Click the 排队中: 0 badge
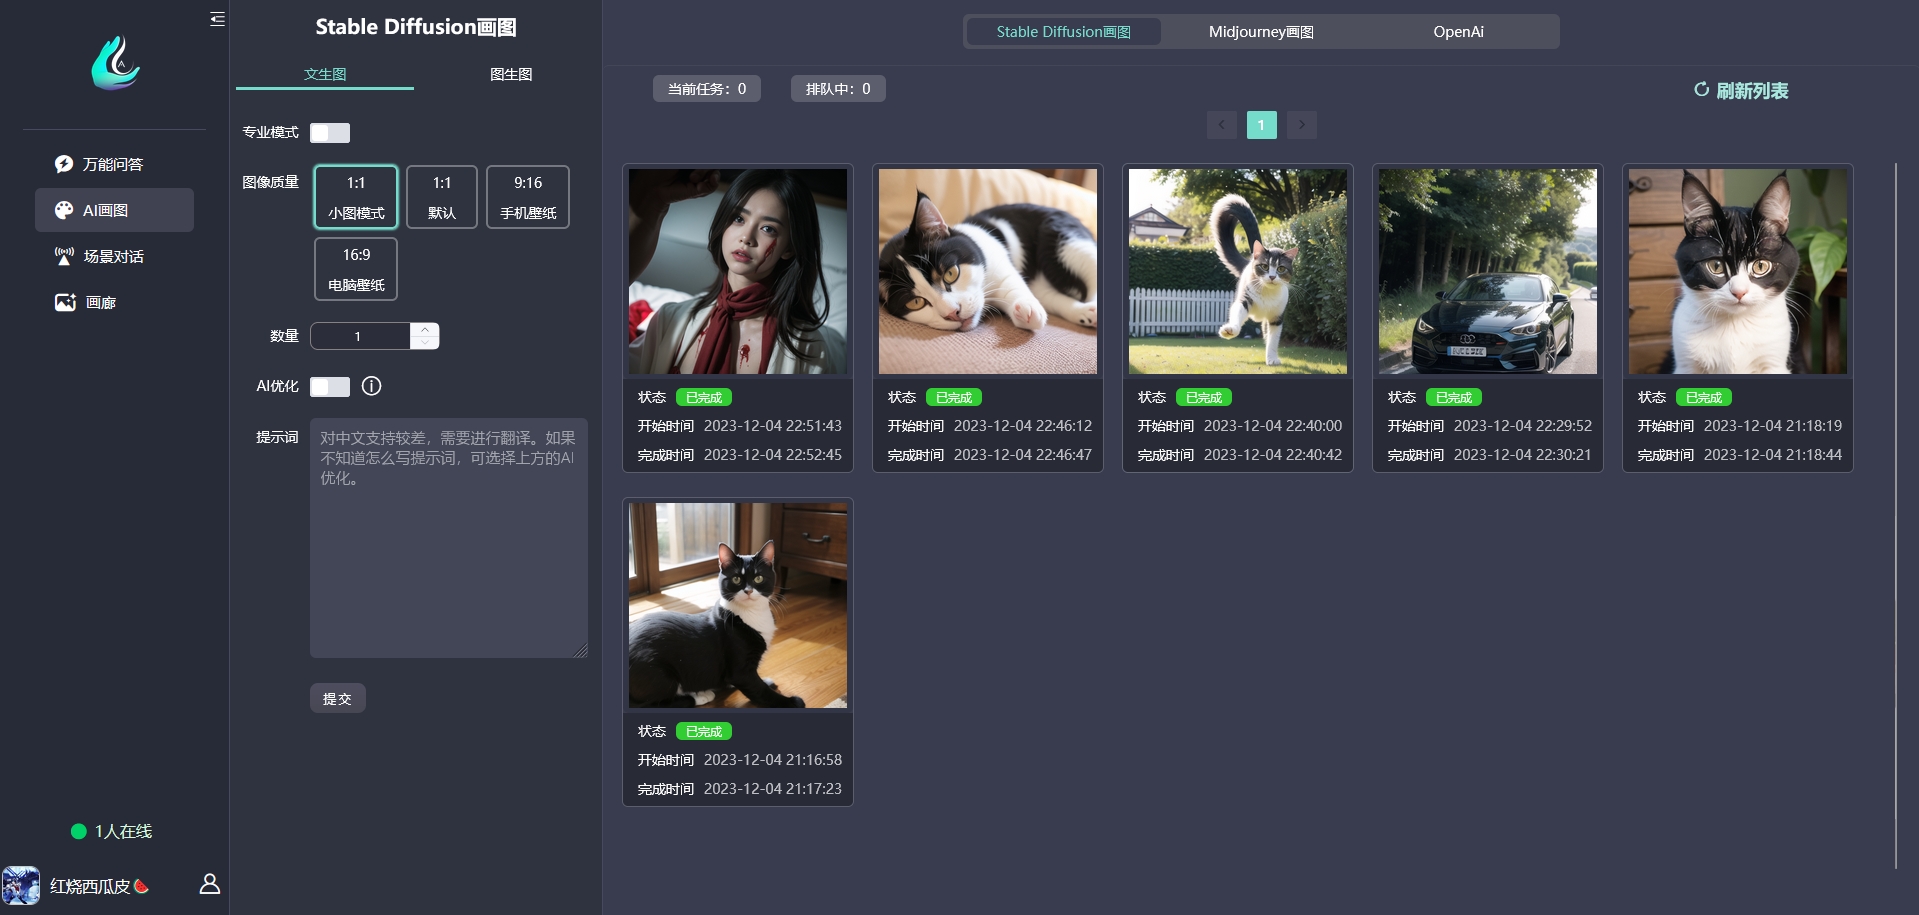This screenshot has width=1919, height=915. pos(838,89)
